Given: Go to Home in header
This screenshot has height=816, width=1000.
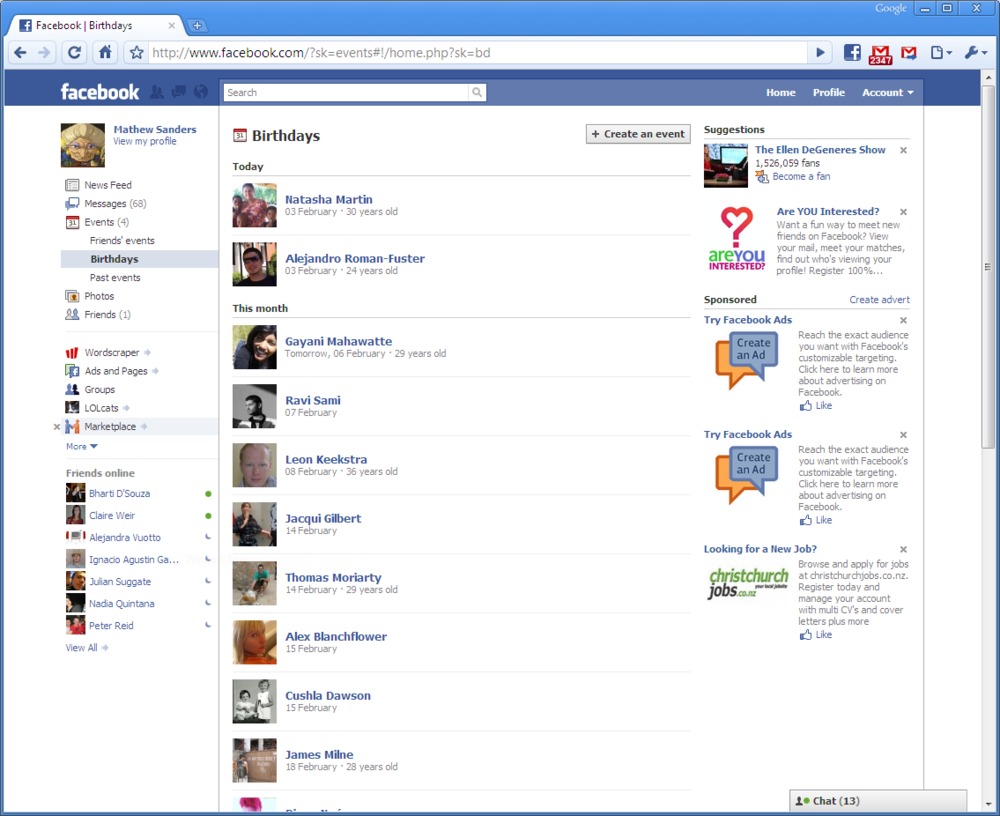Looking at the screenshot, I should pyautogui.click(x=781, y=93).
